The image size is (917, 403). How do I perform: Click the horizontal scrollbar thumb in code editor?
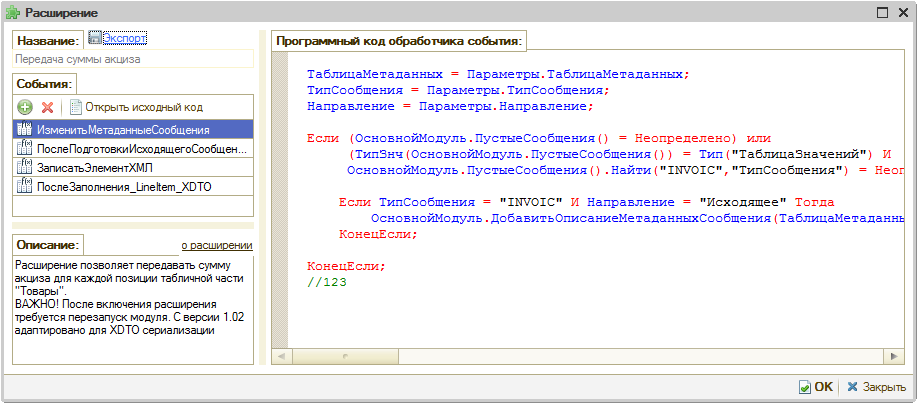(x=345, y=355)
